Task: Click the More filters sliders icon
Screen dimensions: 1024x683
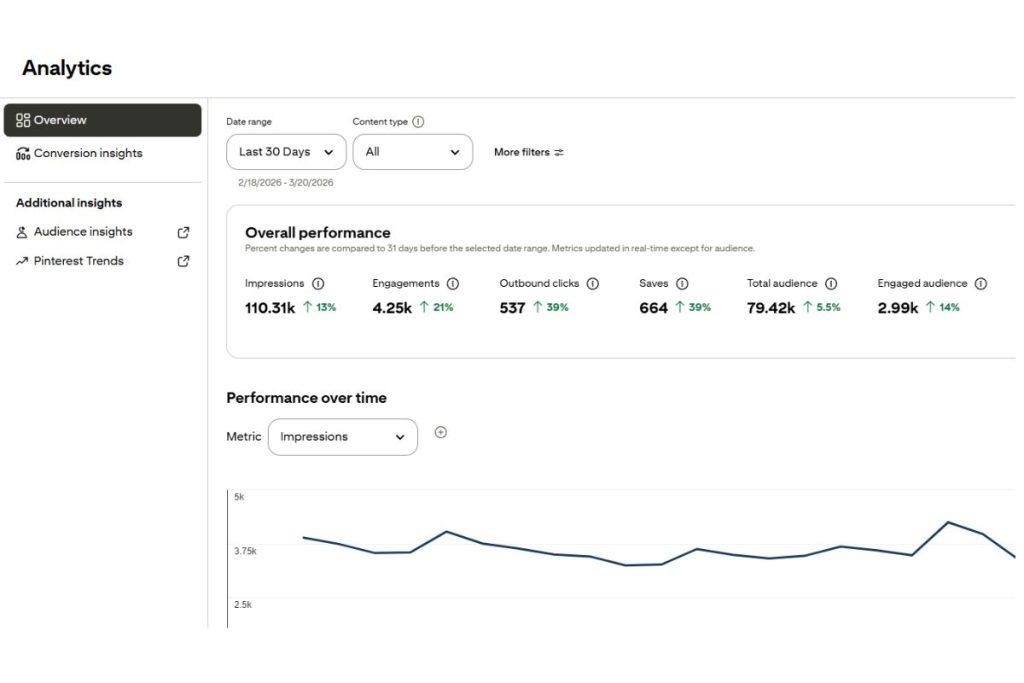Action: point(557,152)
